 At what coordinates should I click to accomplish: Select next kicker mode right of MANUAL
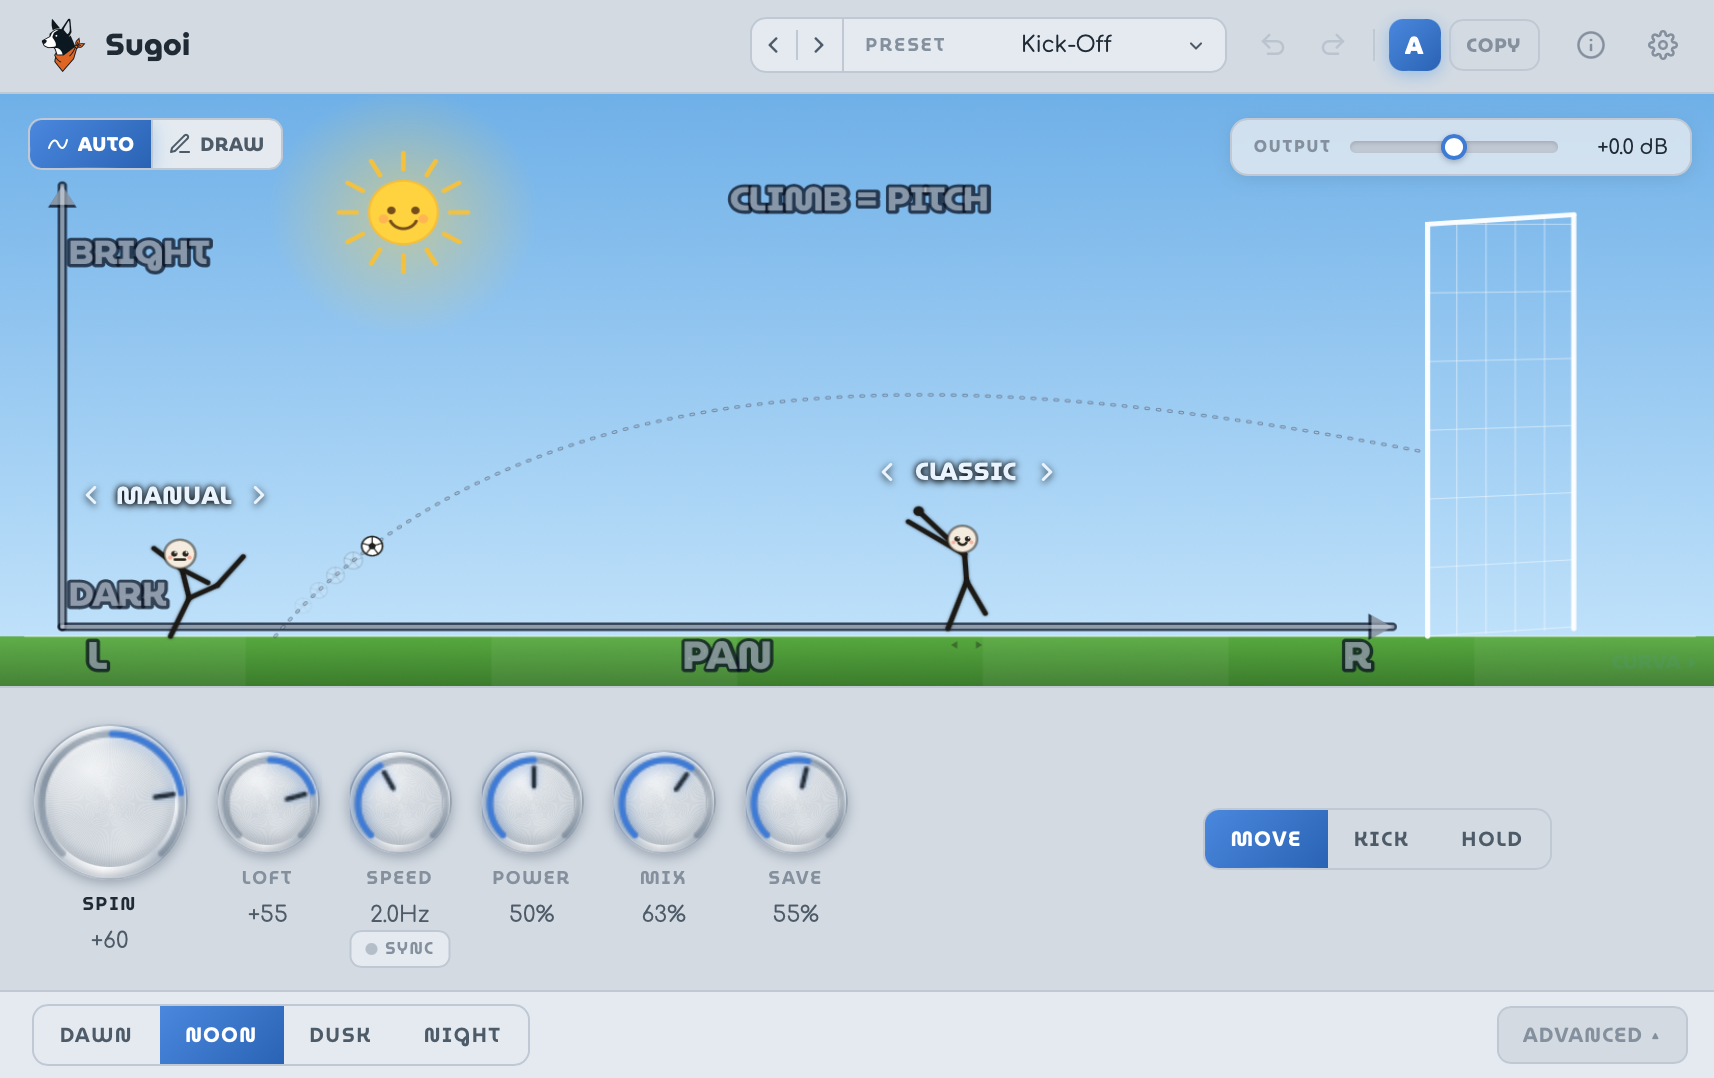258,495
